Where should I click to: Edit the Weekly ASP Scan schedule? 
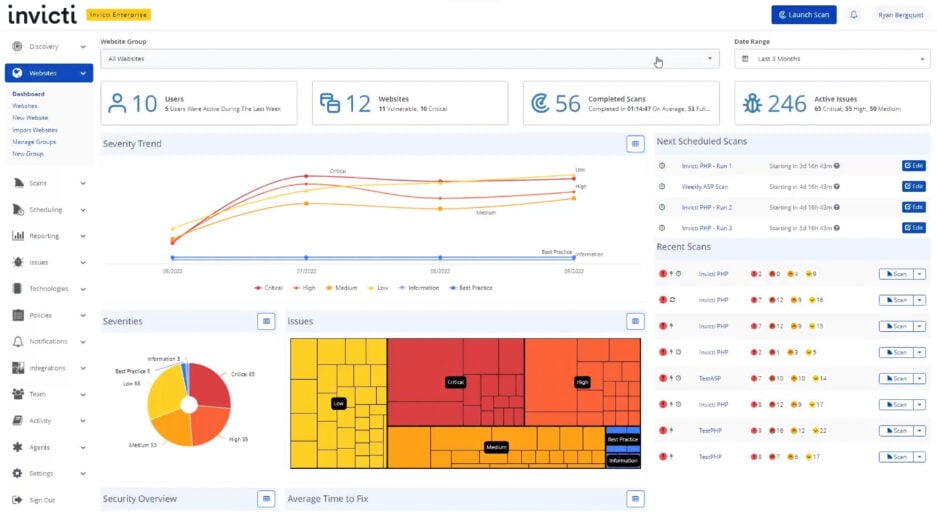[913, 186]
